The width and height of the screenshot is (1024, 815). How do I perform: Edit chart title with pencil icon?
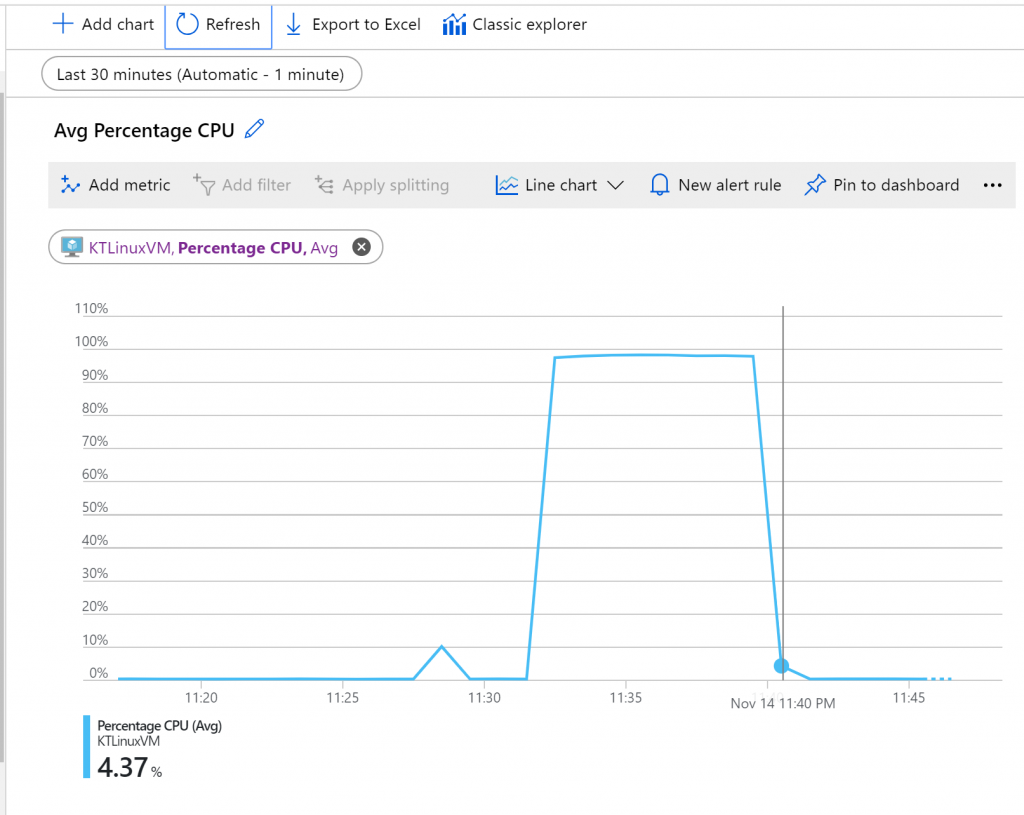[x=255, y=129]
